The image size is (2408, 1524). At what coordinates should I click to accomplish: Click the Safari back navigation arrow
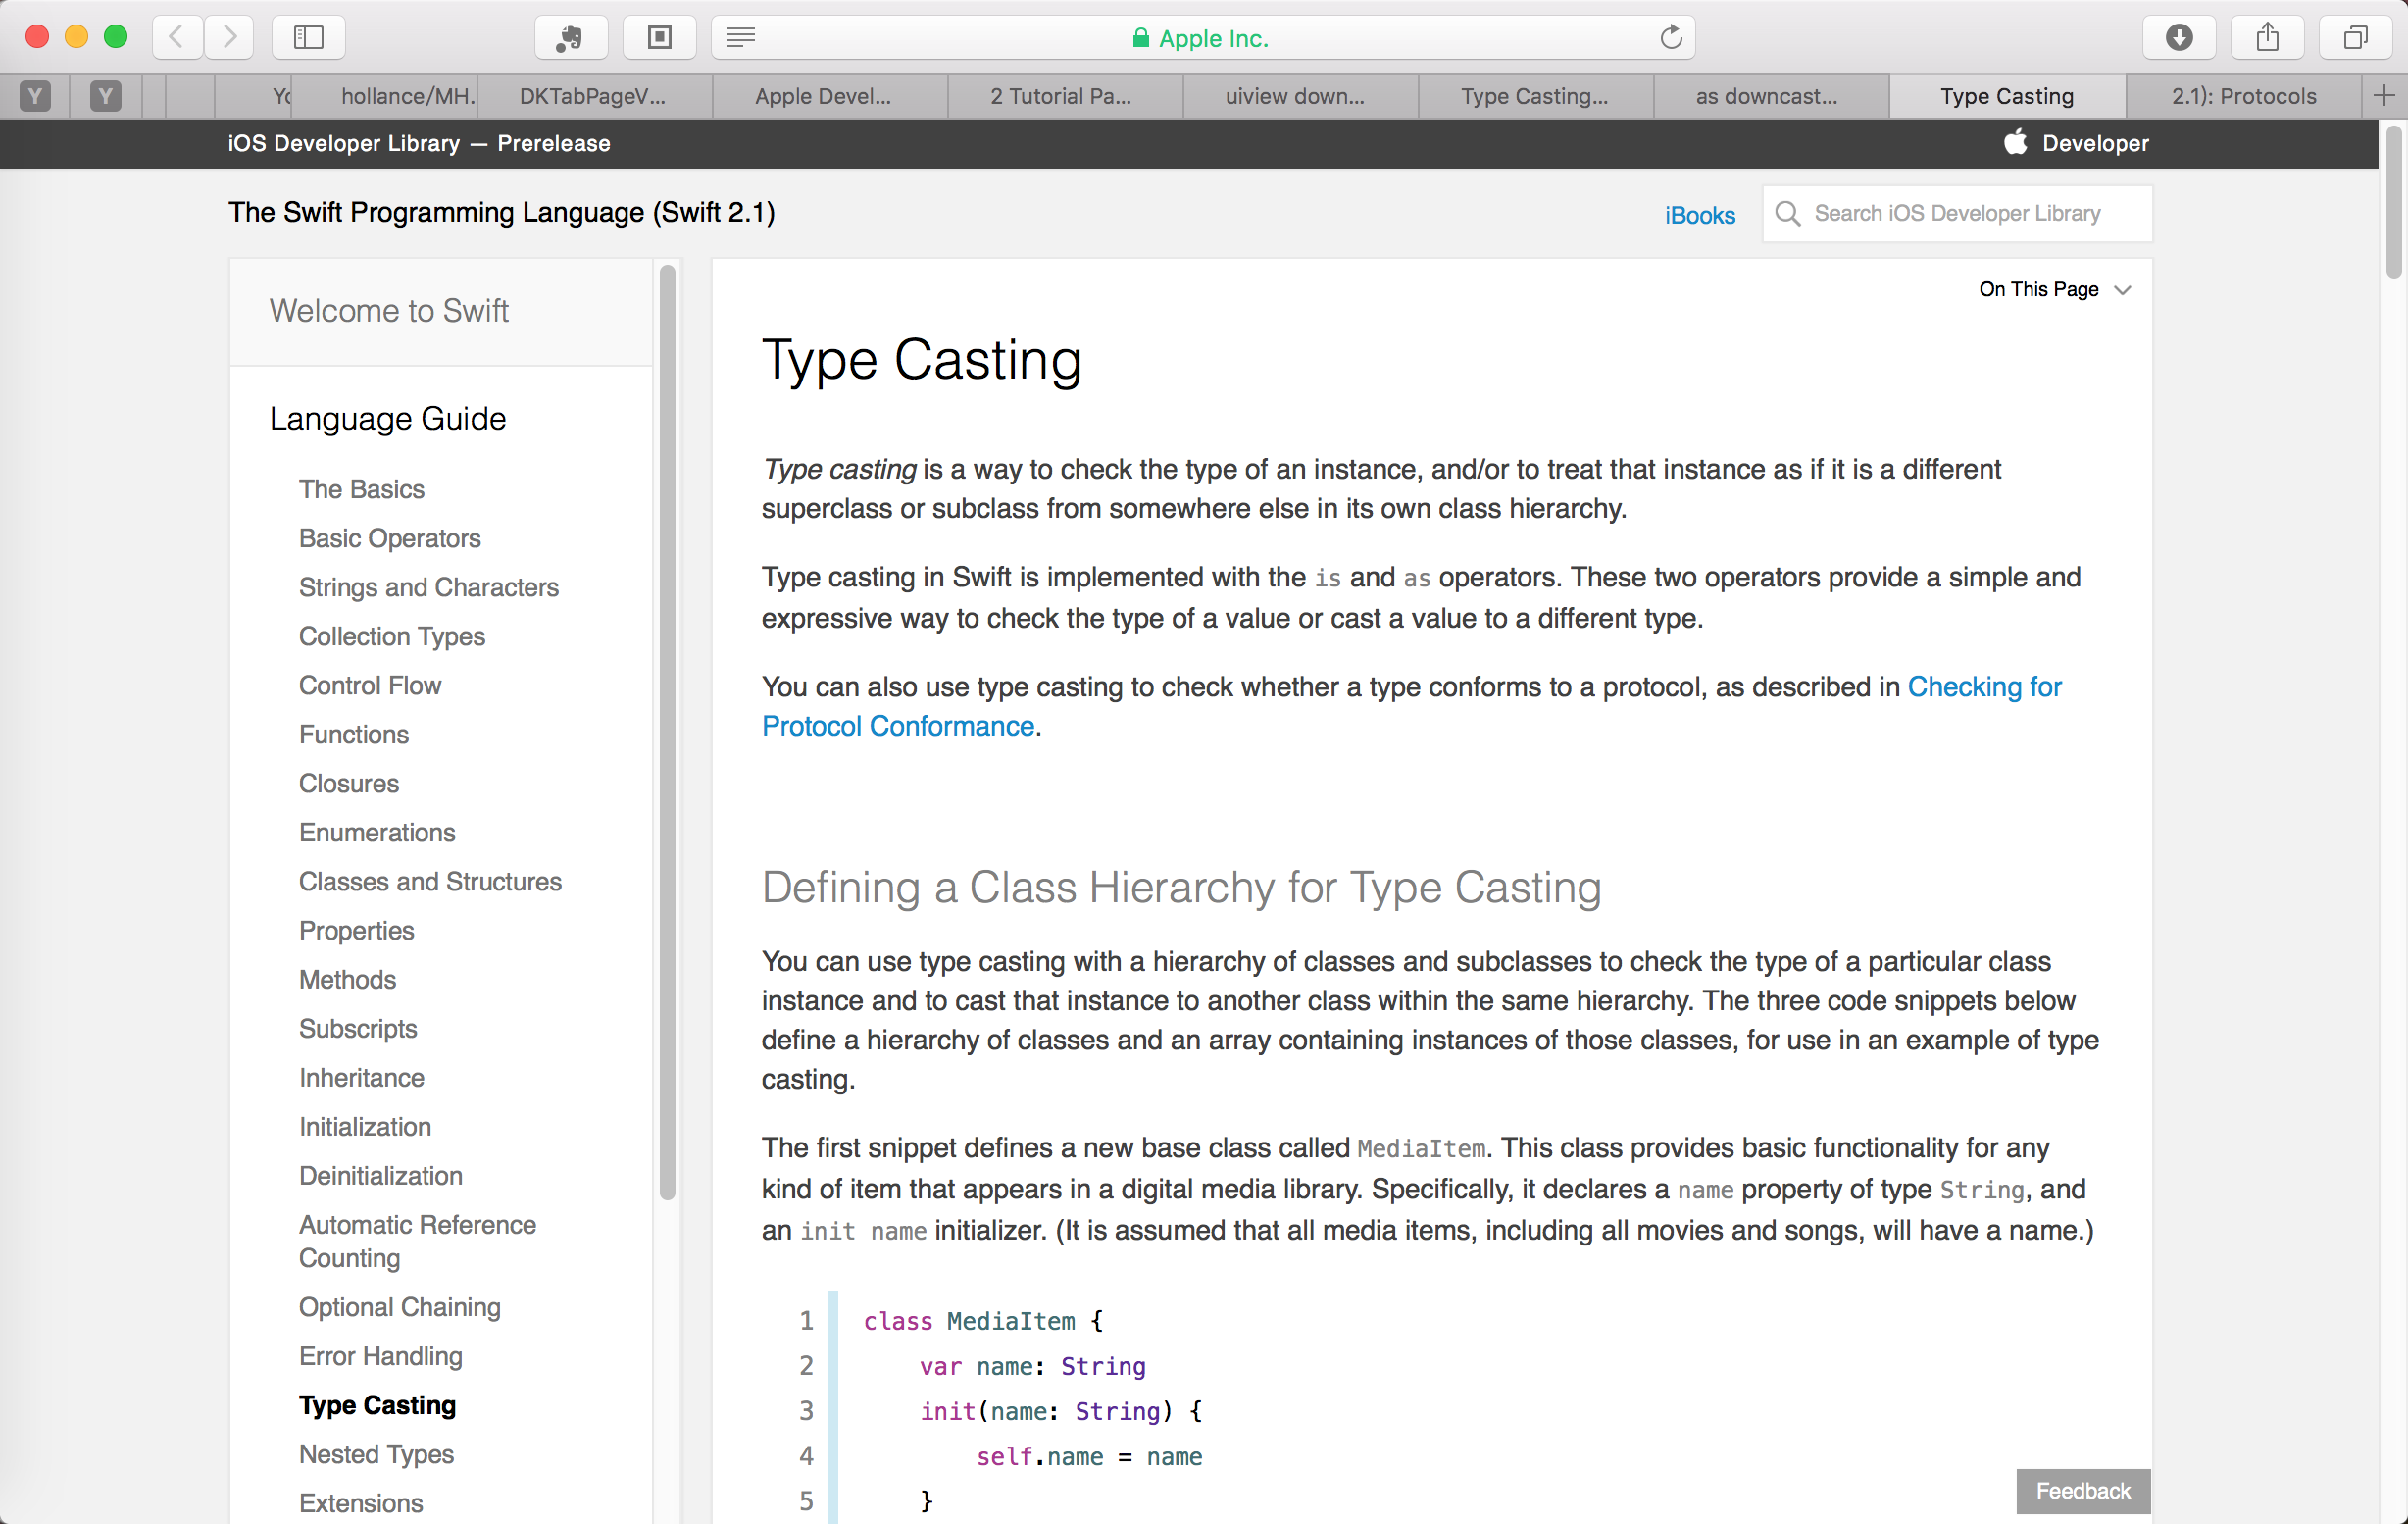177,37
